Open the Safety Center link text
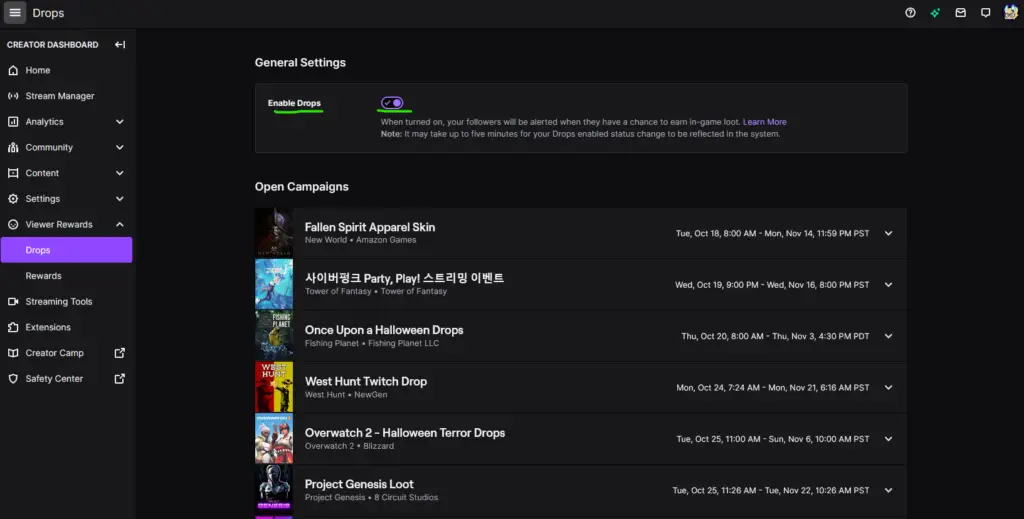Viewport: 1024px width, 519px height. [x=54, y=379]
